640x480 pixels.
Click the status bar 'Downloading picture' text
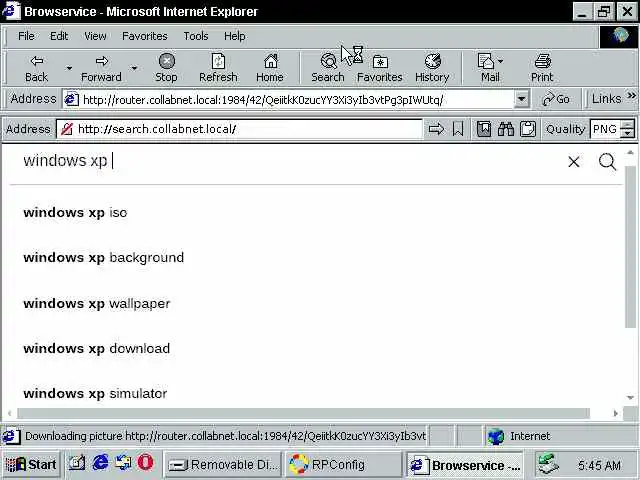225,436
